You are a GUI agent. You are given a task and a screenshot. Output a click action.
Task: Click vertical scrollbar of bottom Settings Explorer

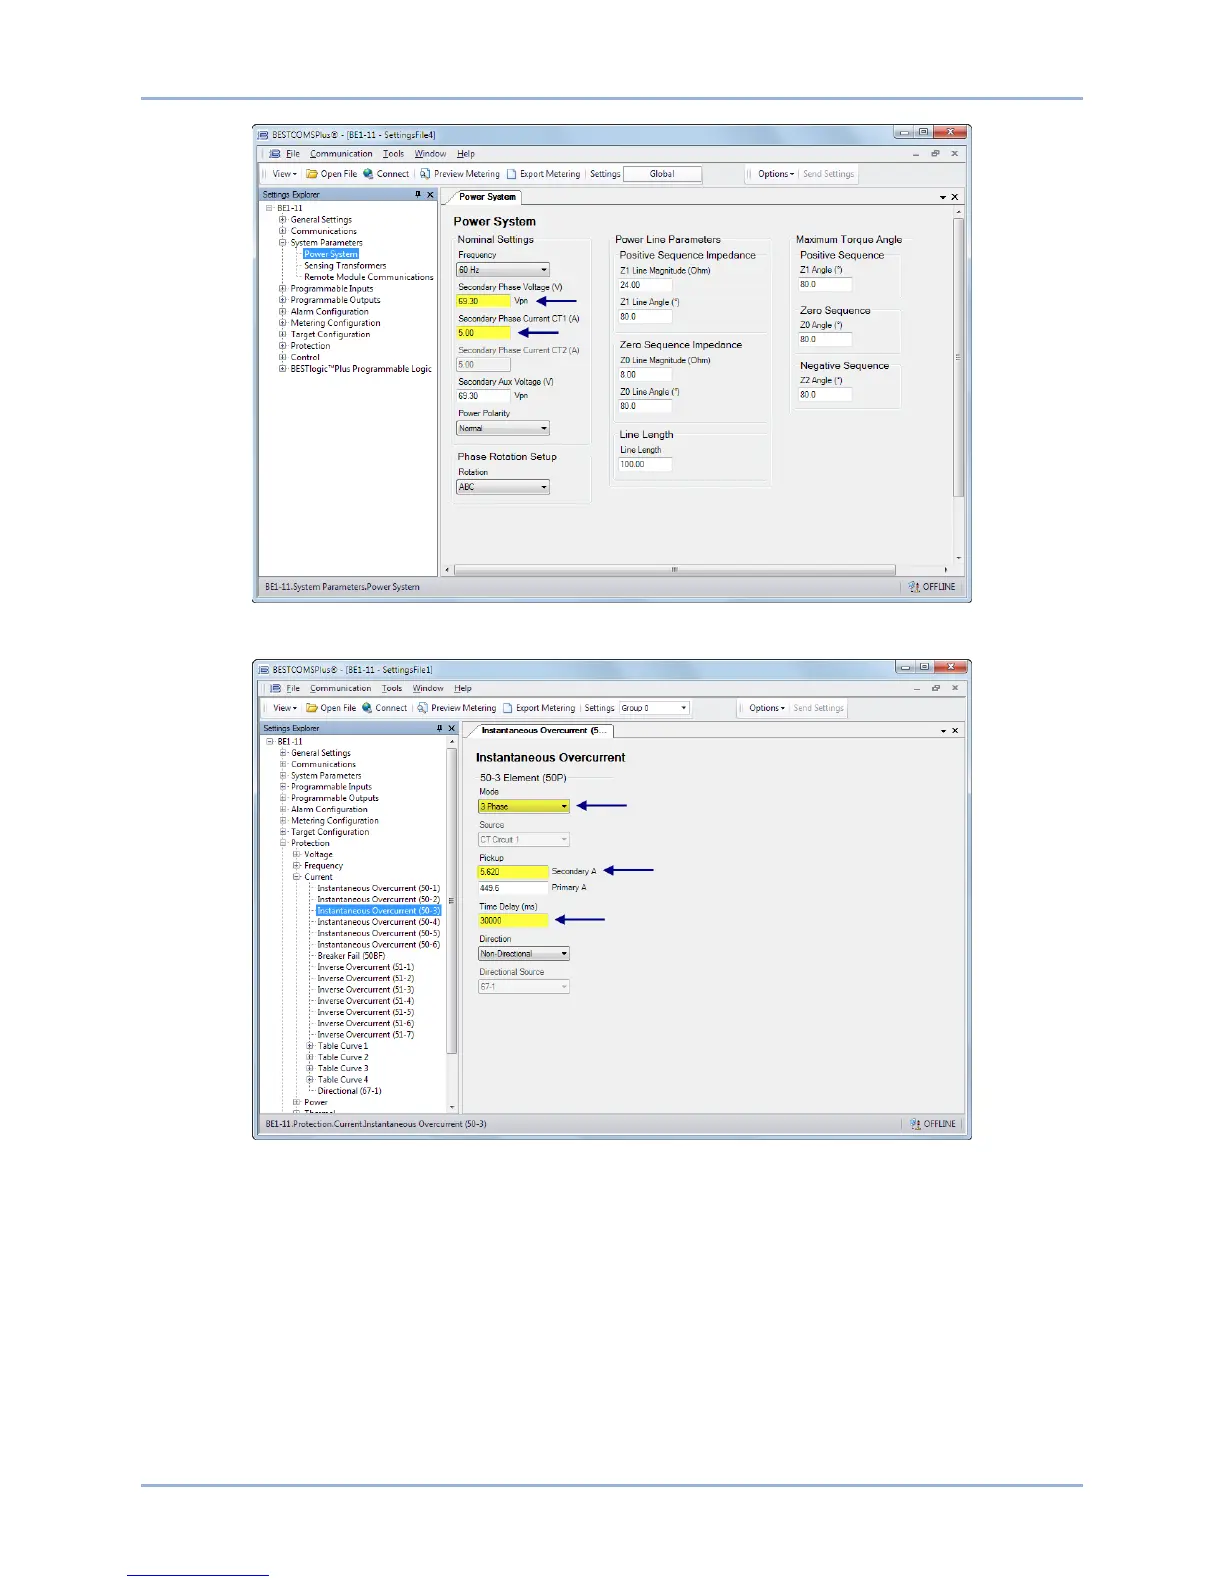tap(452, 900)
